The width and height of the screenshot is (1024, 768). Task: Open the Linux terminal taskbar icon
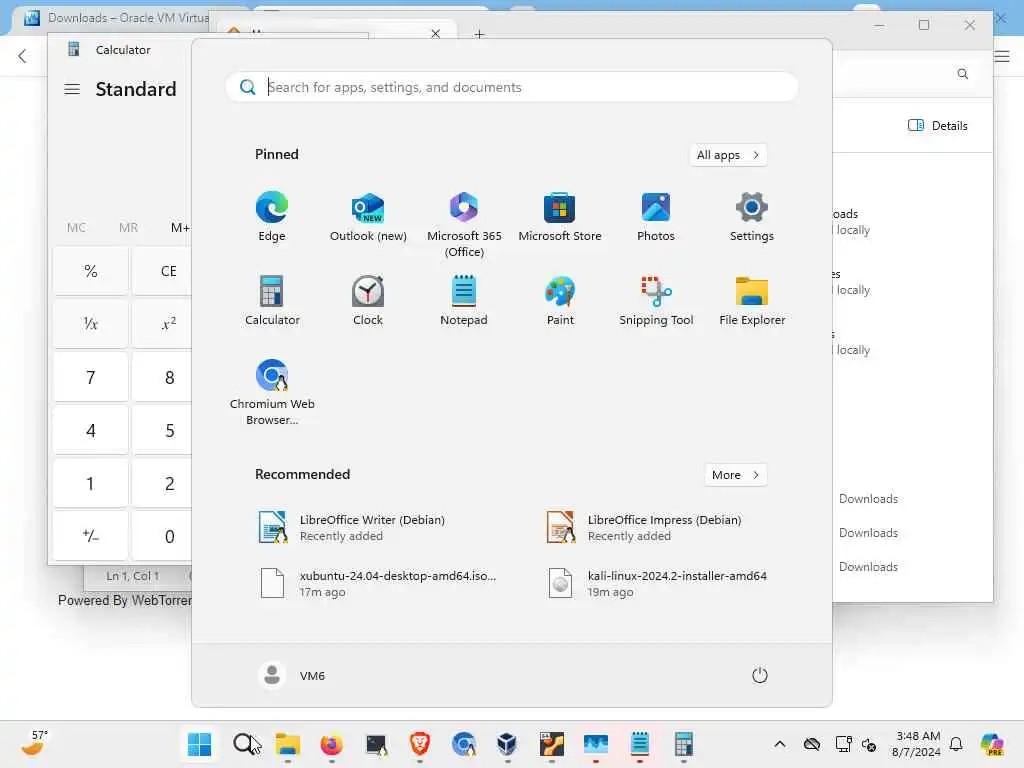376,744
